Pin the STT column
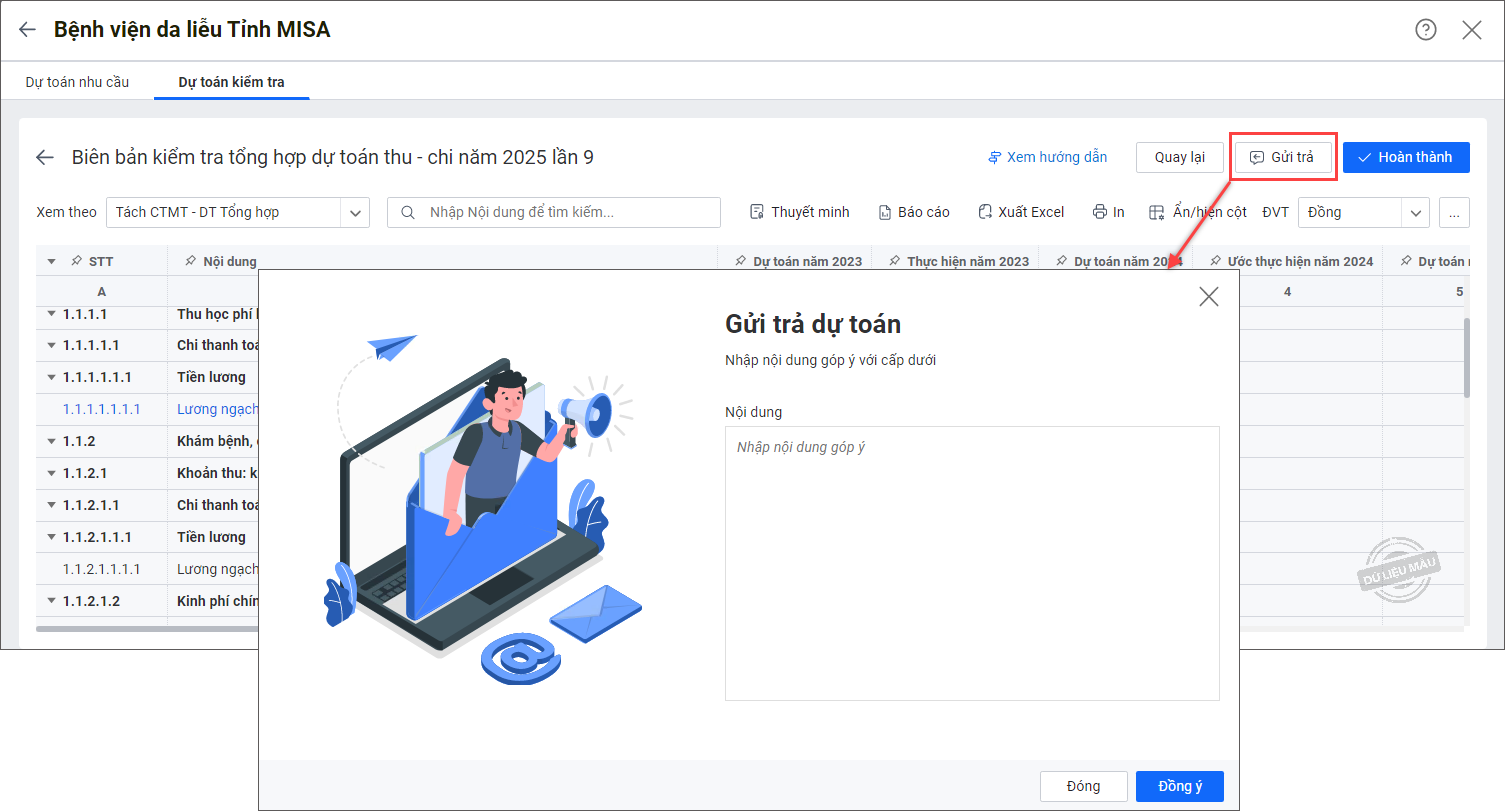Image resolution: width=1505 pixels, height=811 pixels. [x=76, y=261]
